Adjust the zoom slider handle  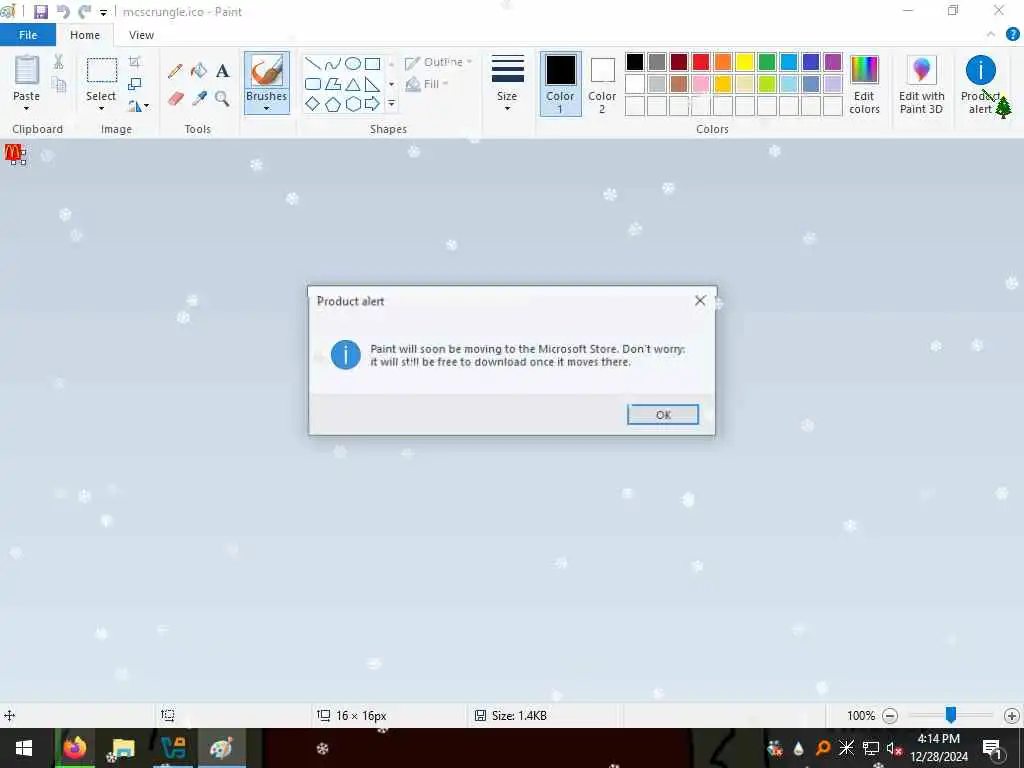click(x=951, y=715)
